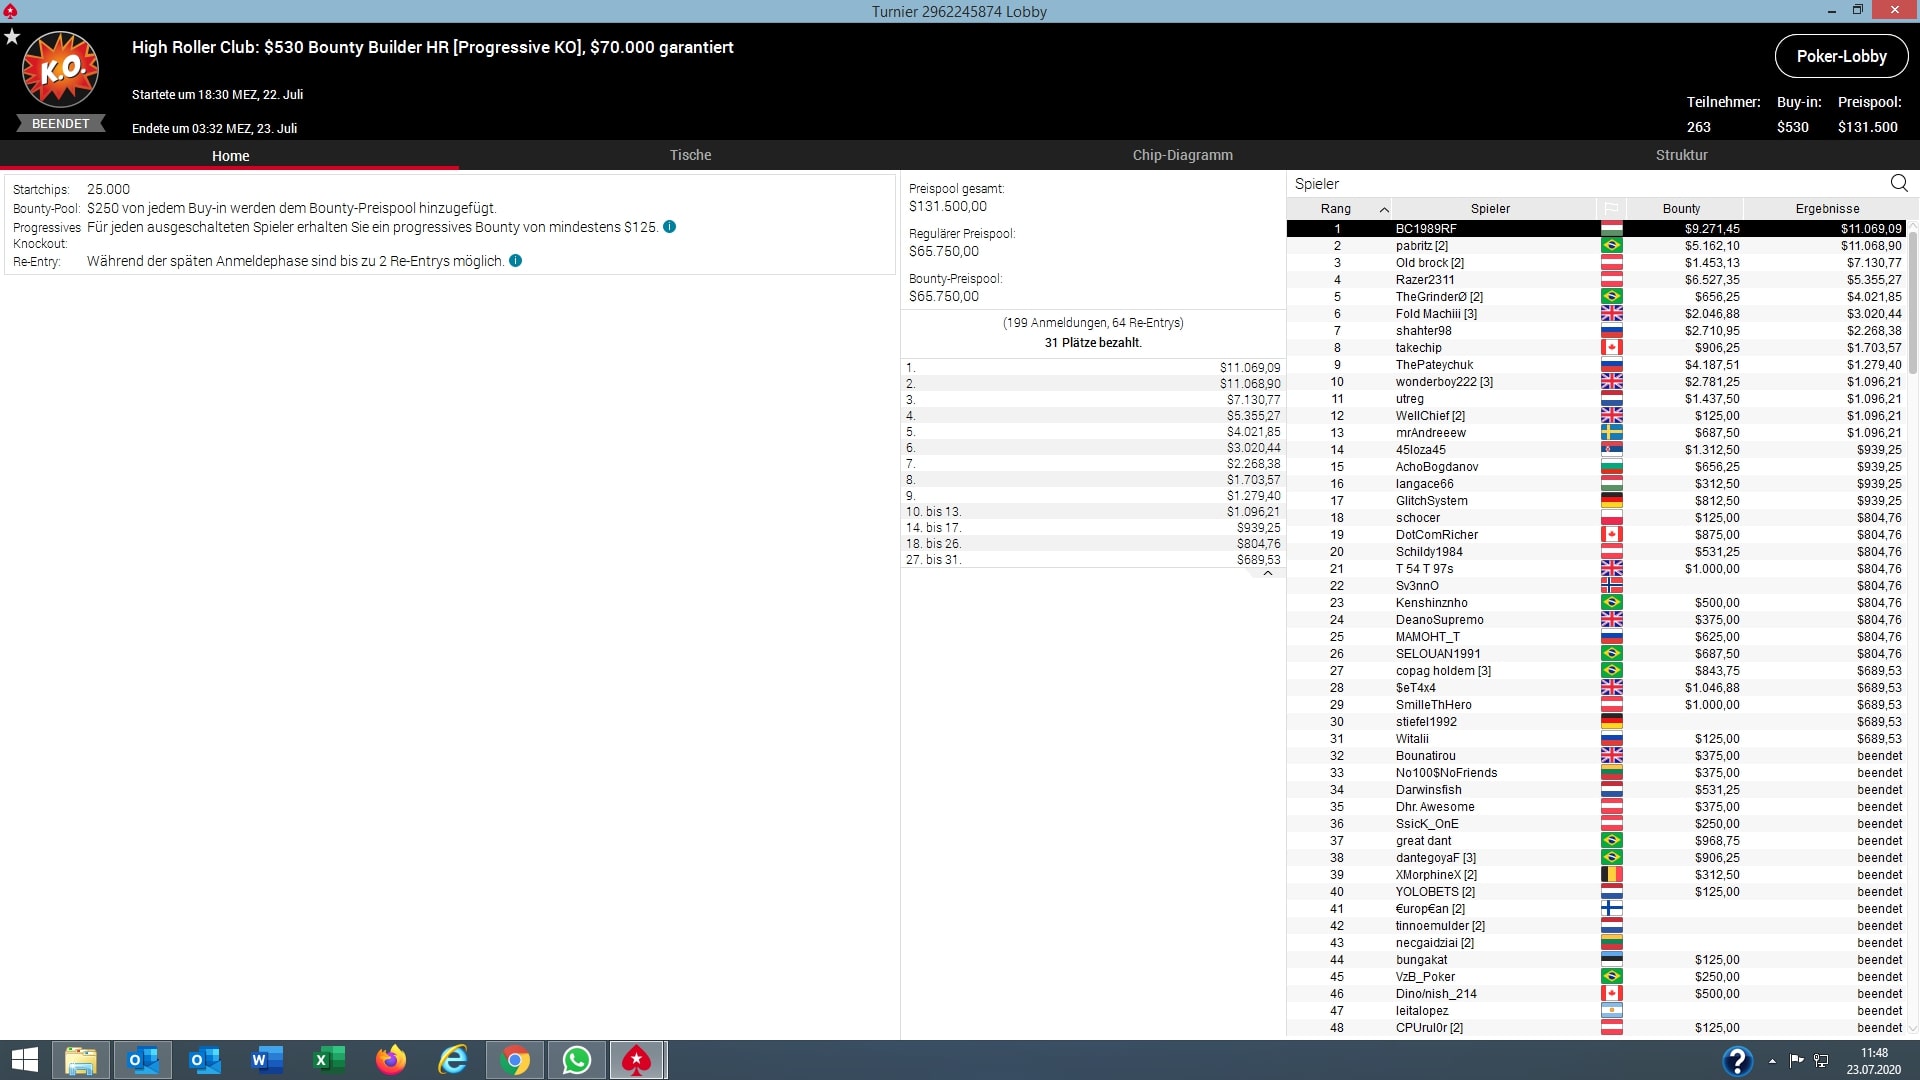Open WhatsApp from the taskbar

[576, 1060]
